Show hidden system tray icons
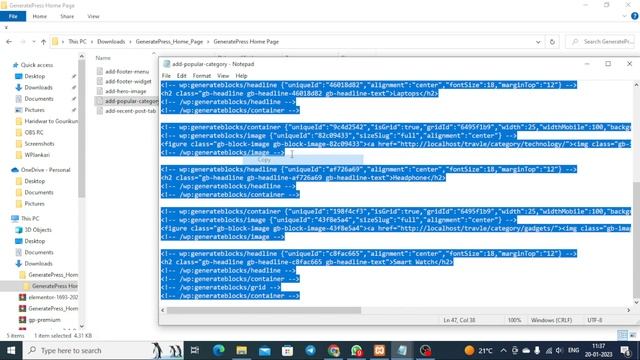The image size is (640, 360). pyautogui.click(x=503, y=351)
